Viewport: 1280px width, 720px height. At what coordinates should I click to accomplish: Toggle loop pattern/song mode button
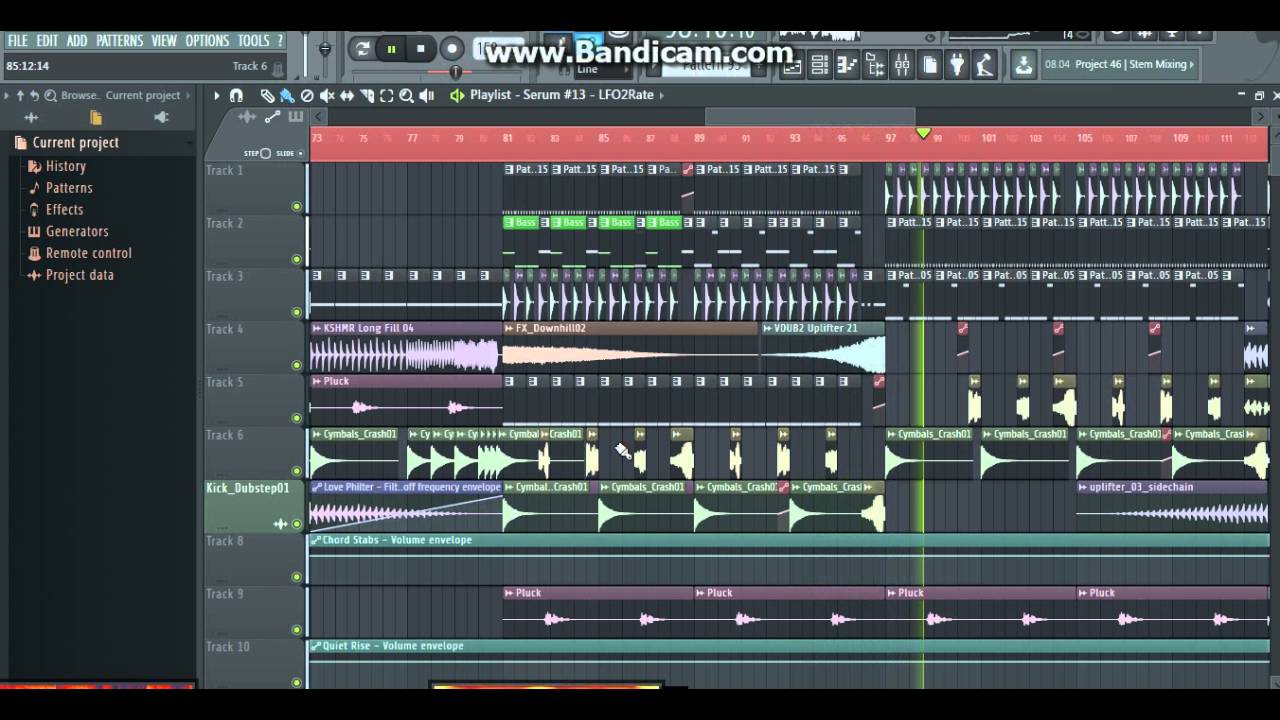click(362, 48)
